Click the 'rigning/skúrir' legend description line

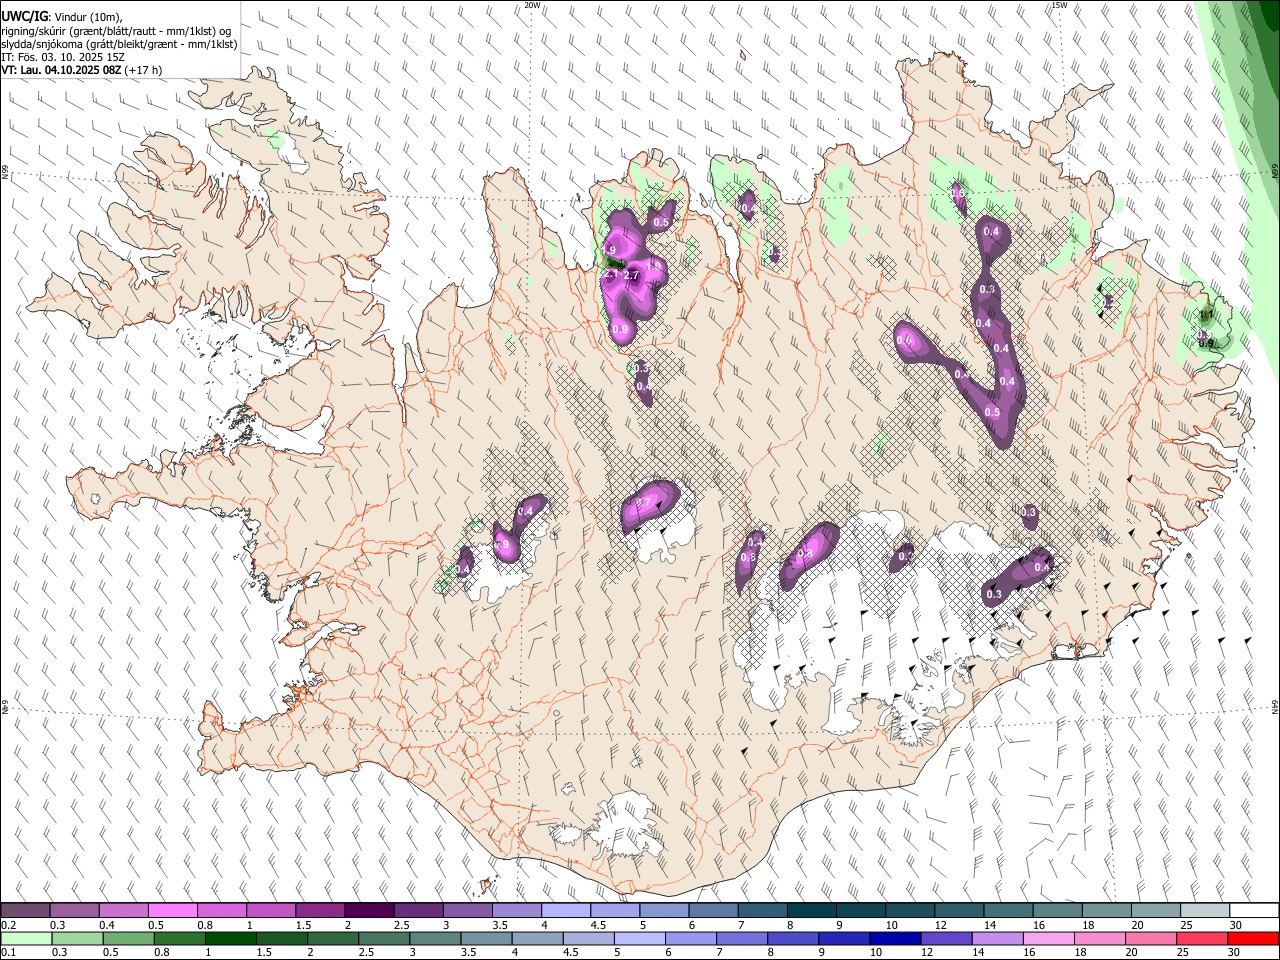(x=117, y=31)
